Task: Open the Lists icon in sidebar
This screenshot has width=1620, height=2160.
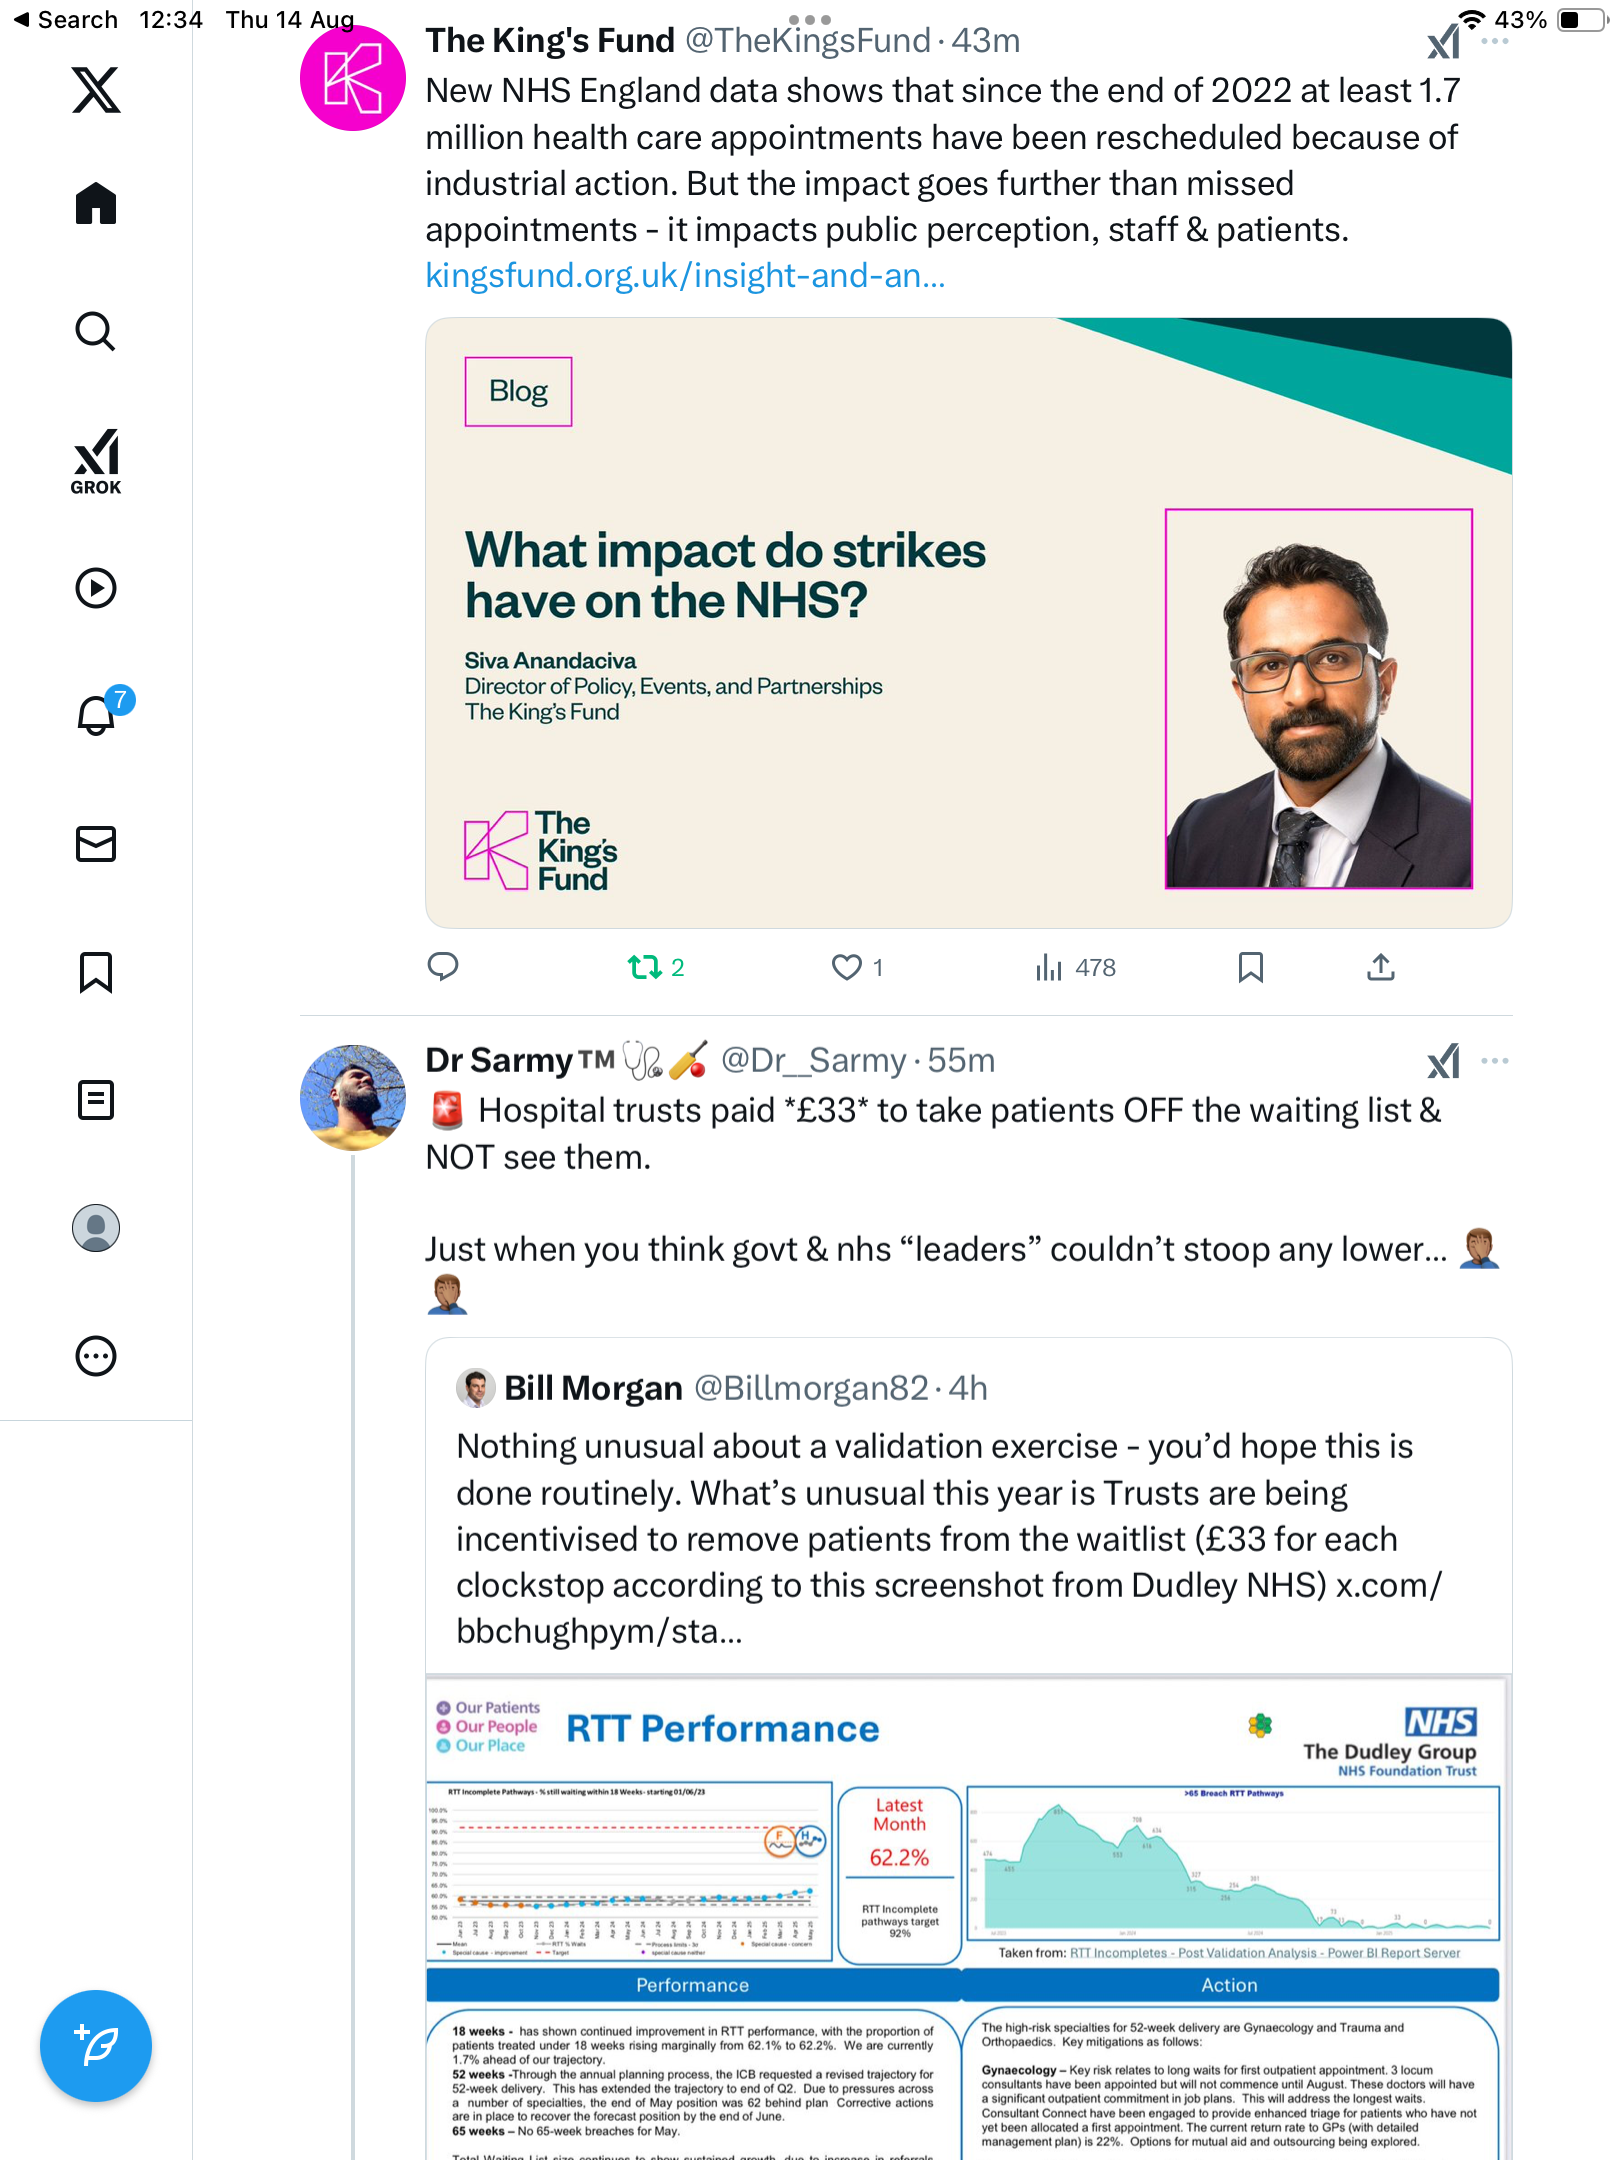Action: coord(96,1100)
